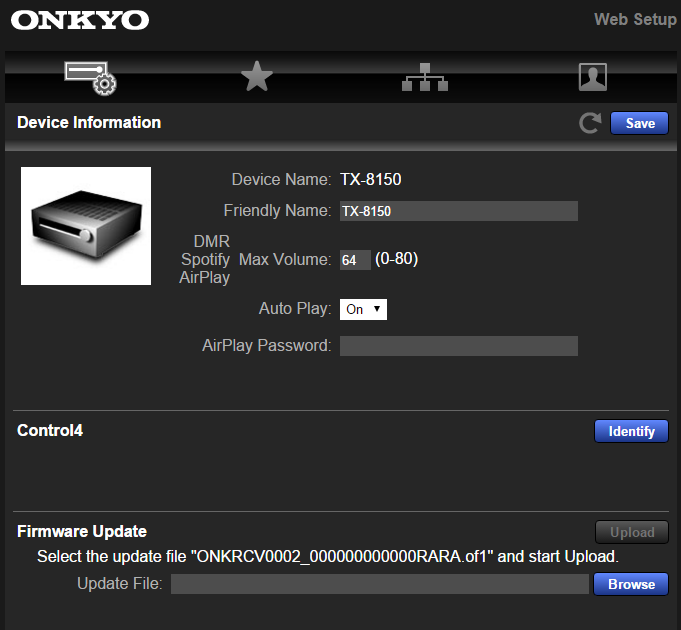Click the receiver device thumbnail image

(x=86, y=226)
